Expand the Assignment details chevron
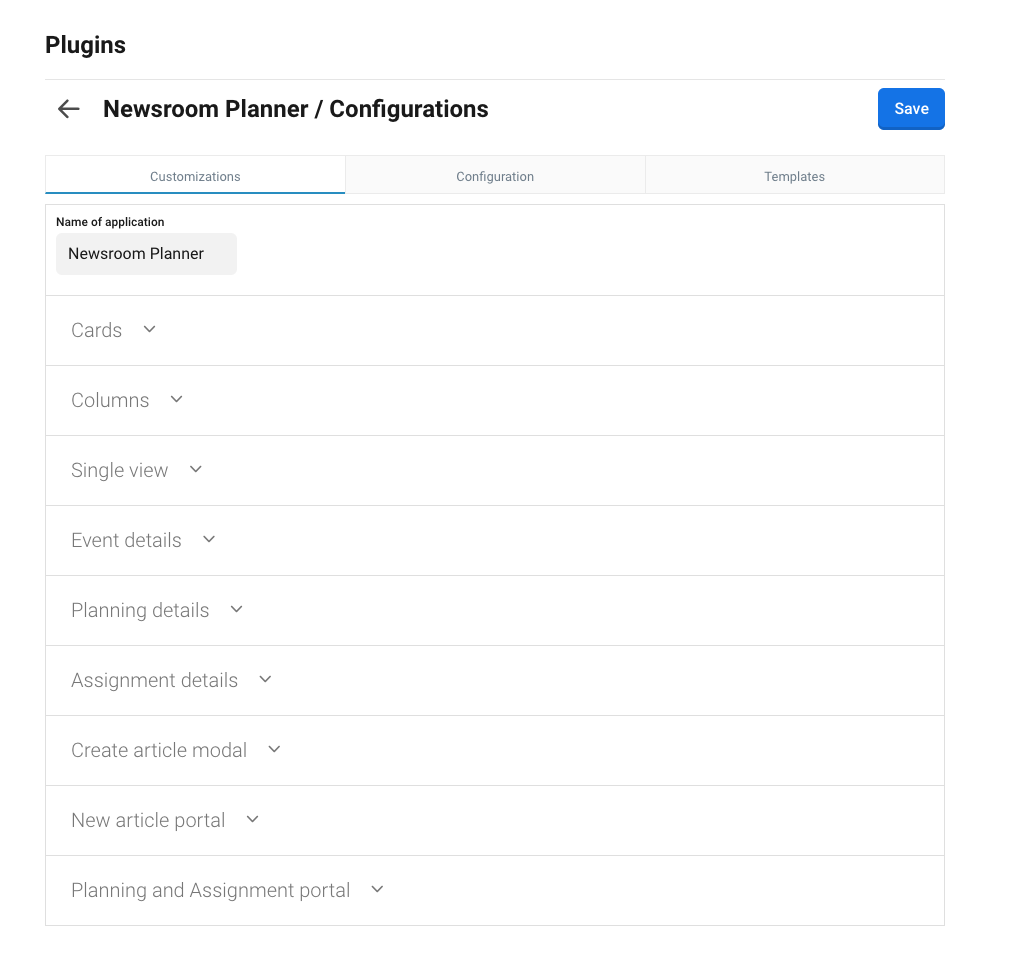 click(x=266, y=679)
